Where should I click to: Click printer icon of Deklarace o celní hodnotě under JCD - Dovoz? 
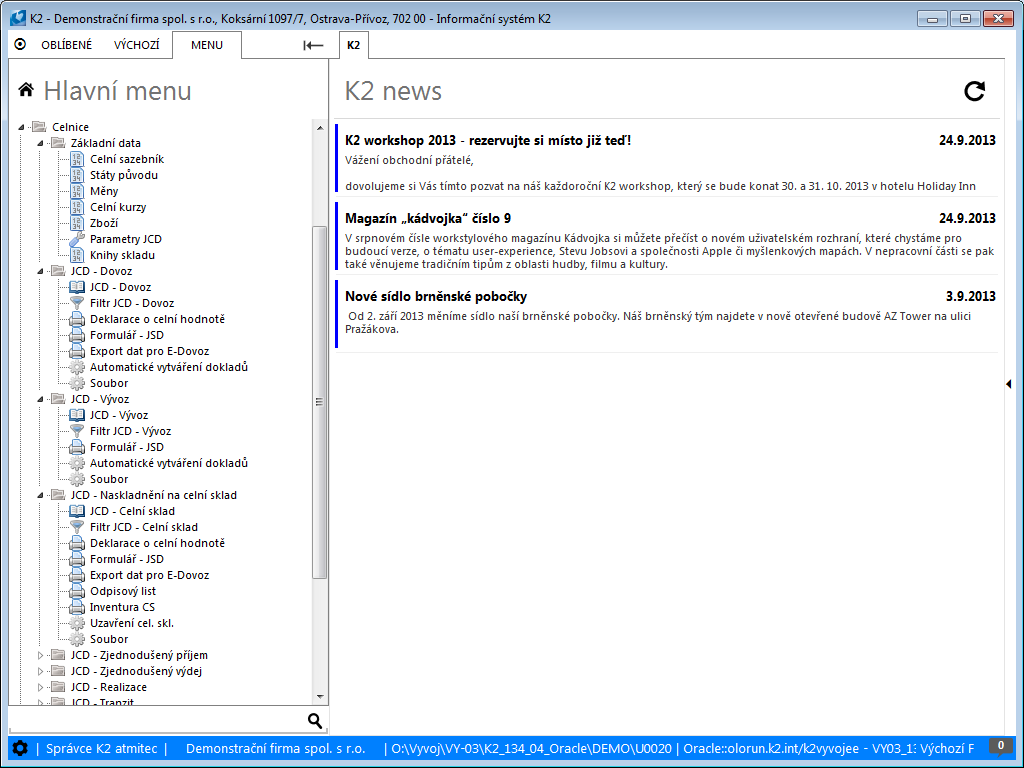77,319
